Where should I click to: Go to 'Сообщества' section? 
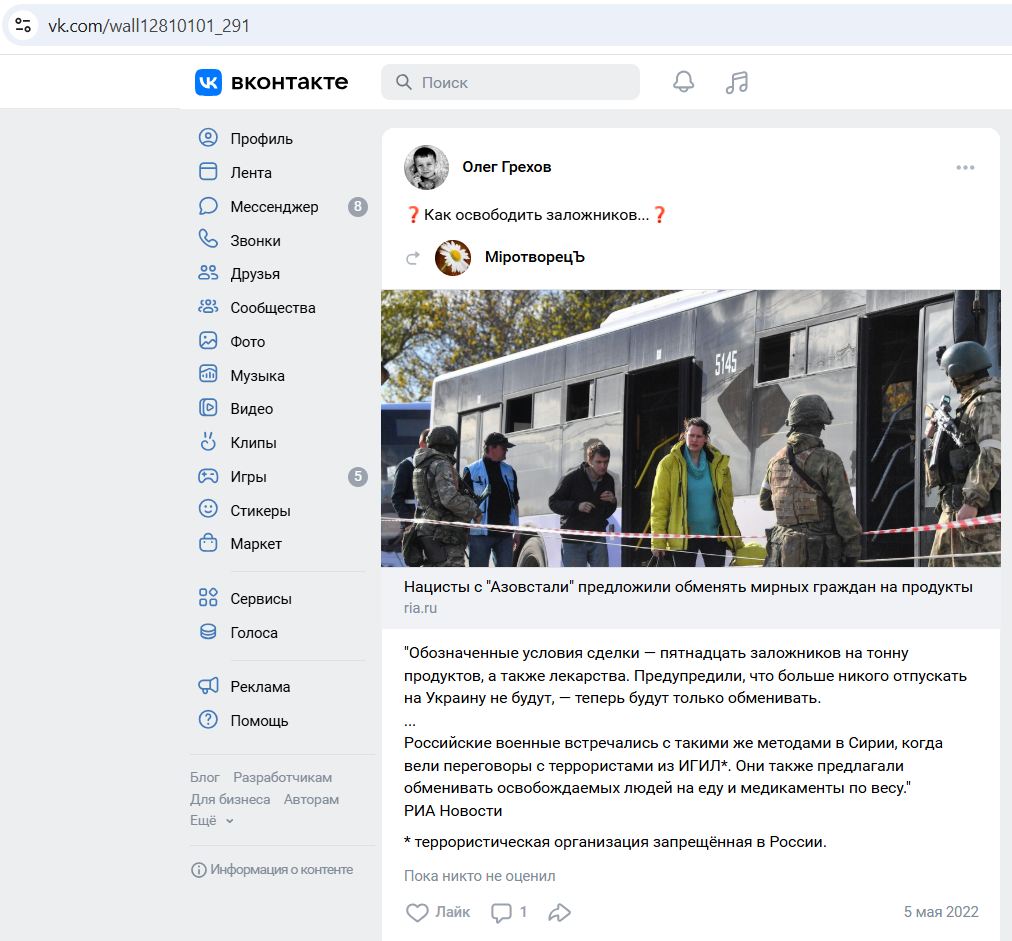272,308
